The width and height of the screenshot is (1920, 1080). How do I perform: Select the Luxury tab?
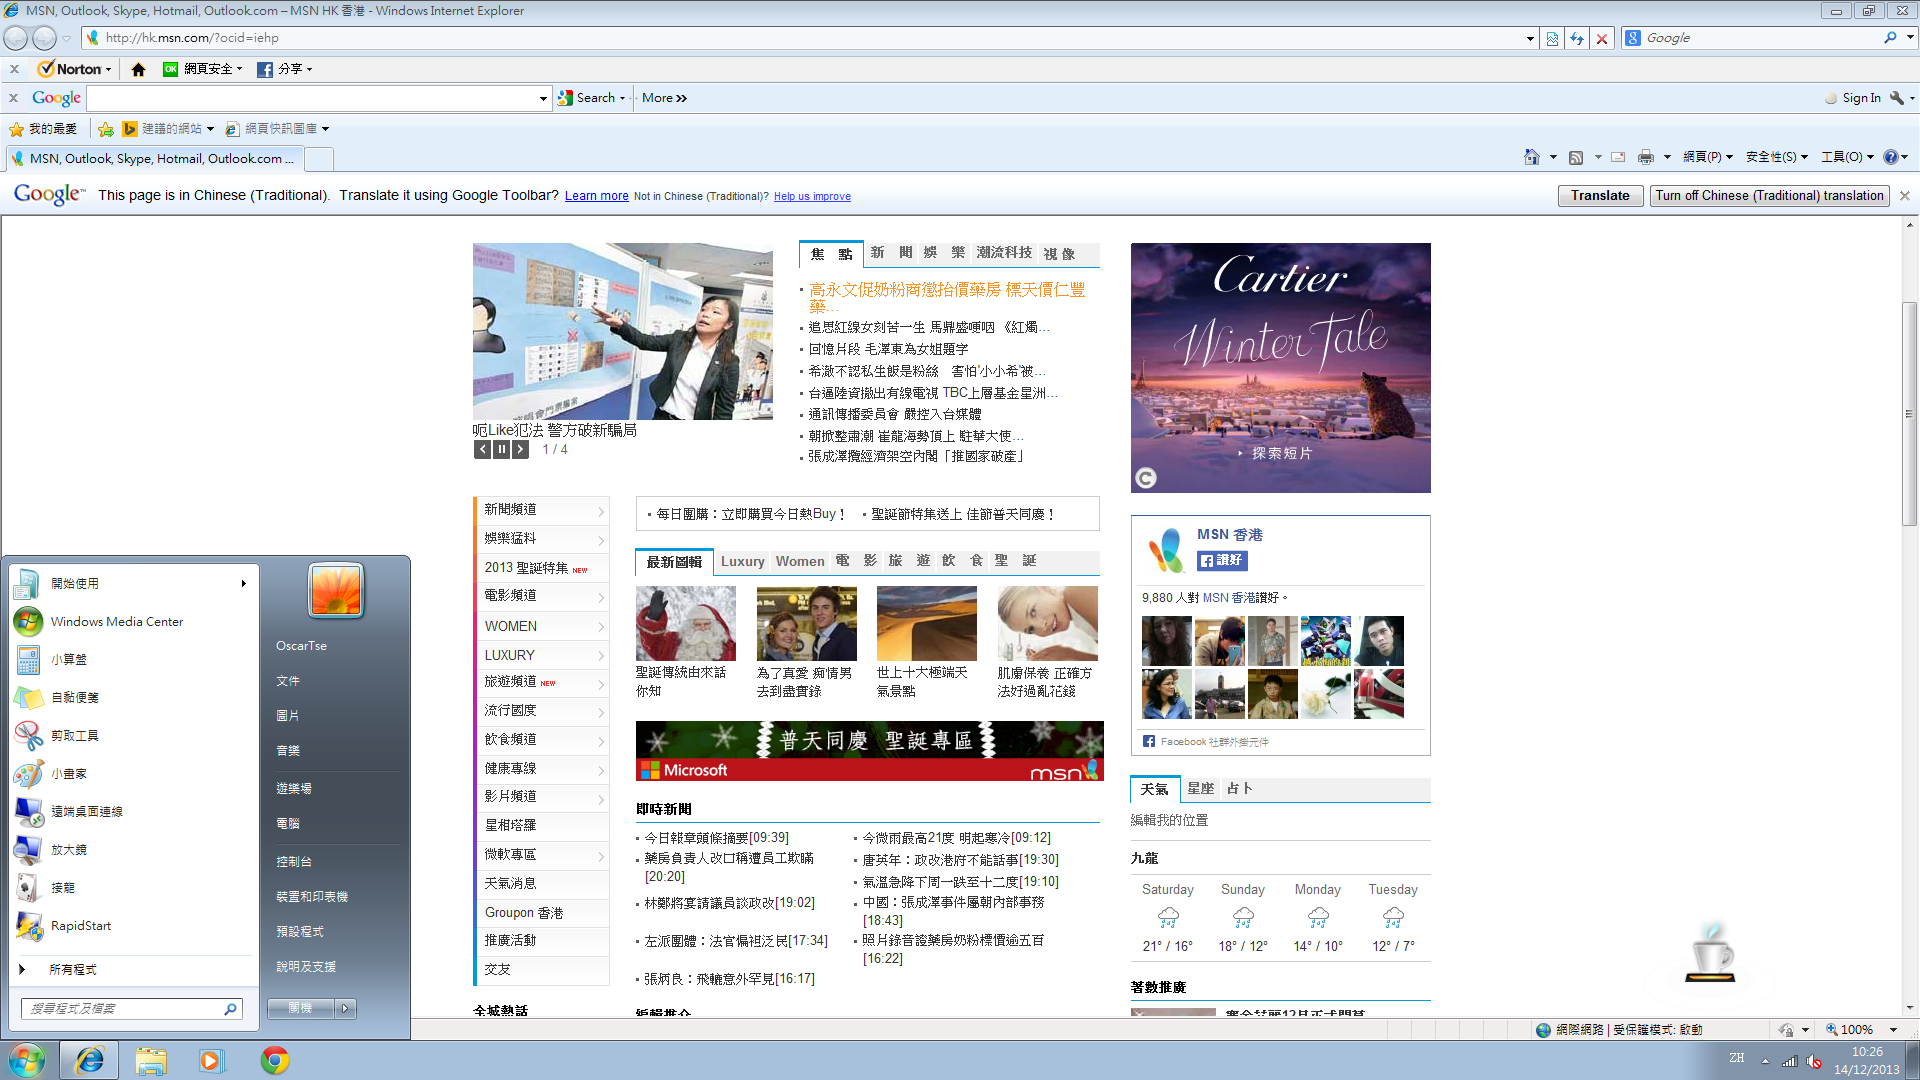pos(742,562)
